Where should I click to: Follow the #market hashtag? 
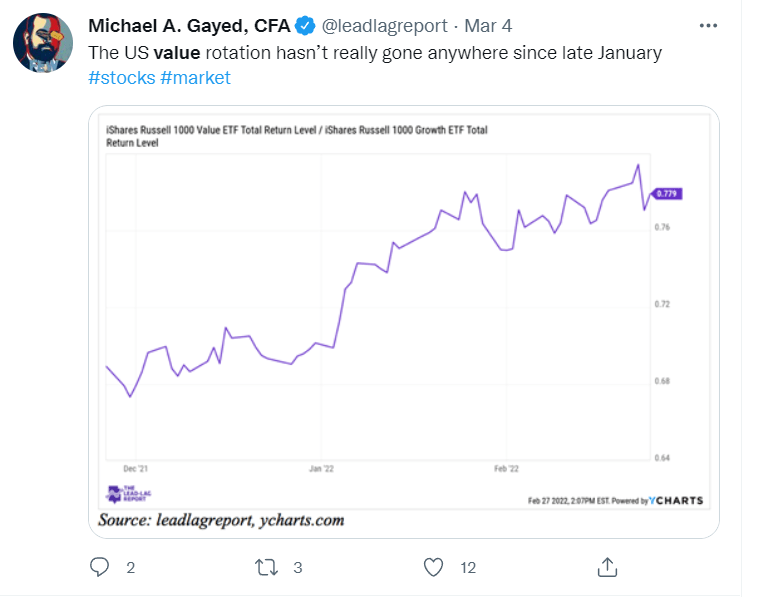(x=195, y=78)
